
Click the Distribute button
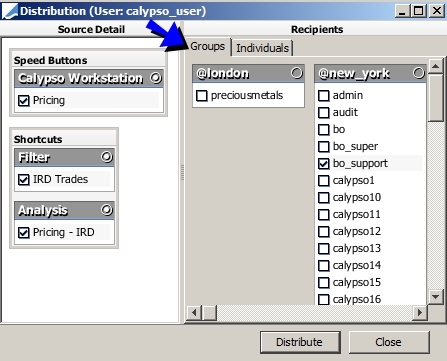pos(300,342)
